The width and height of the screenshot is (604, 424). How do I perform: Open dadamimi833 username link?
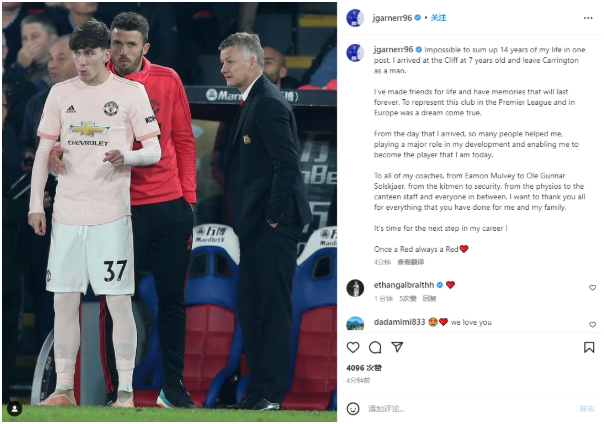[x=399, y=322]
